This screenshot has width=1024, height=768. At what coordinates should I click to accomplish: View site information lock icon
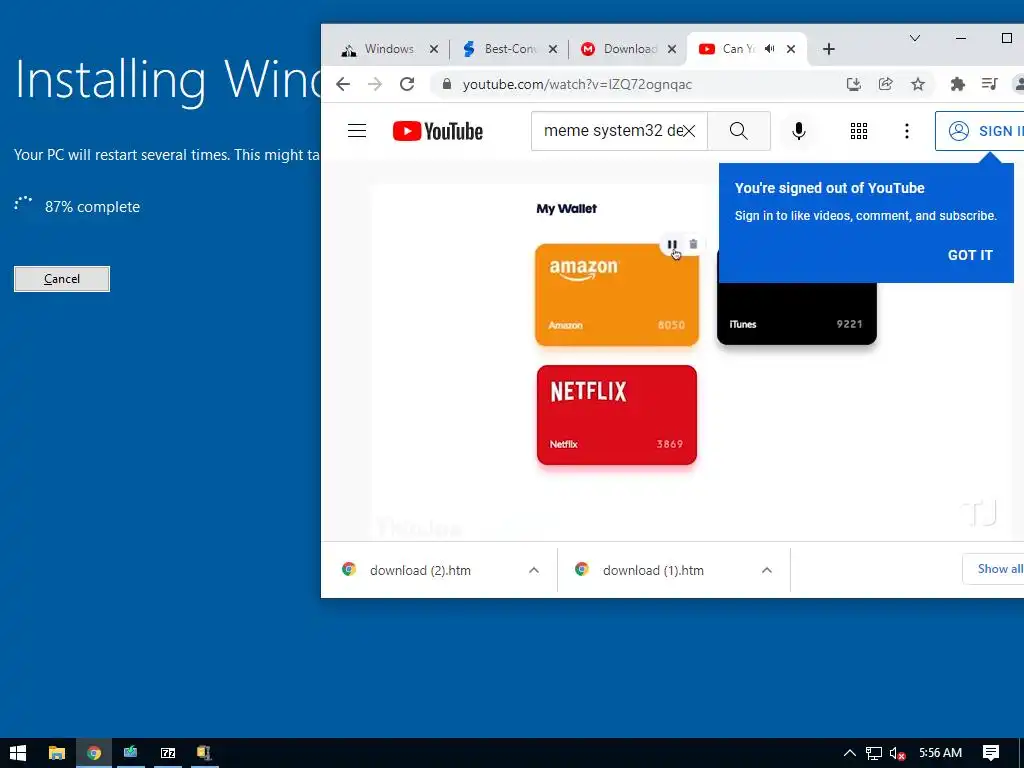pos(447,84)
